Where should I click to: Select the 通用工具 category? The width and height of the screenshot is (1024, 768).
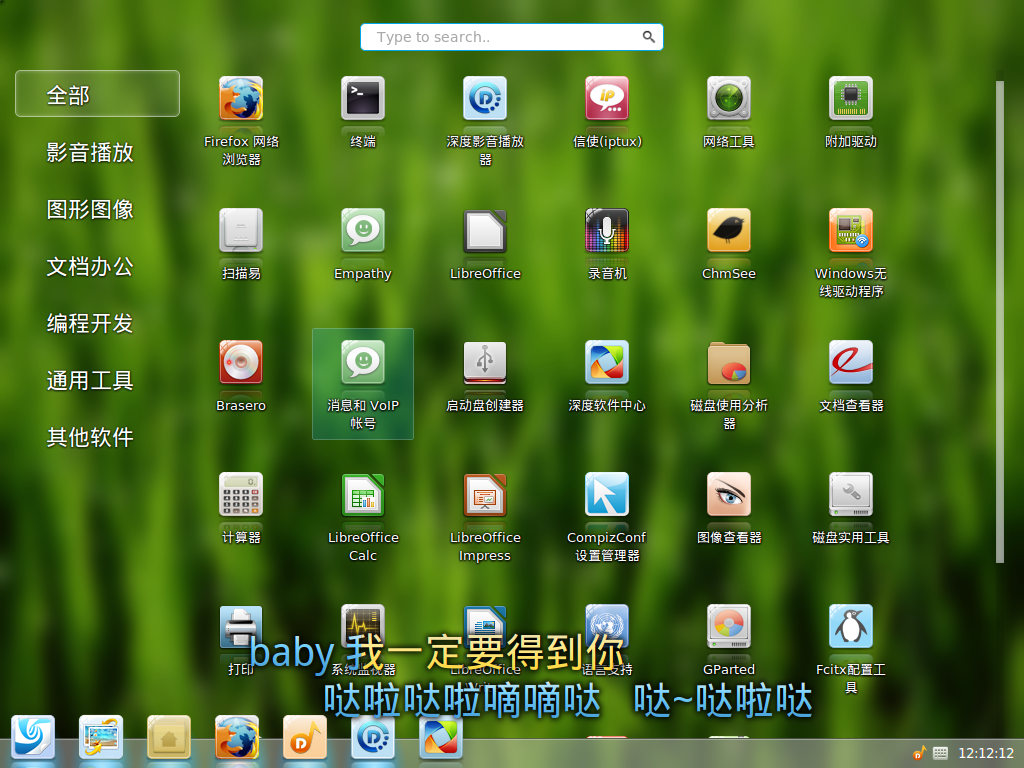90,379
